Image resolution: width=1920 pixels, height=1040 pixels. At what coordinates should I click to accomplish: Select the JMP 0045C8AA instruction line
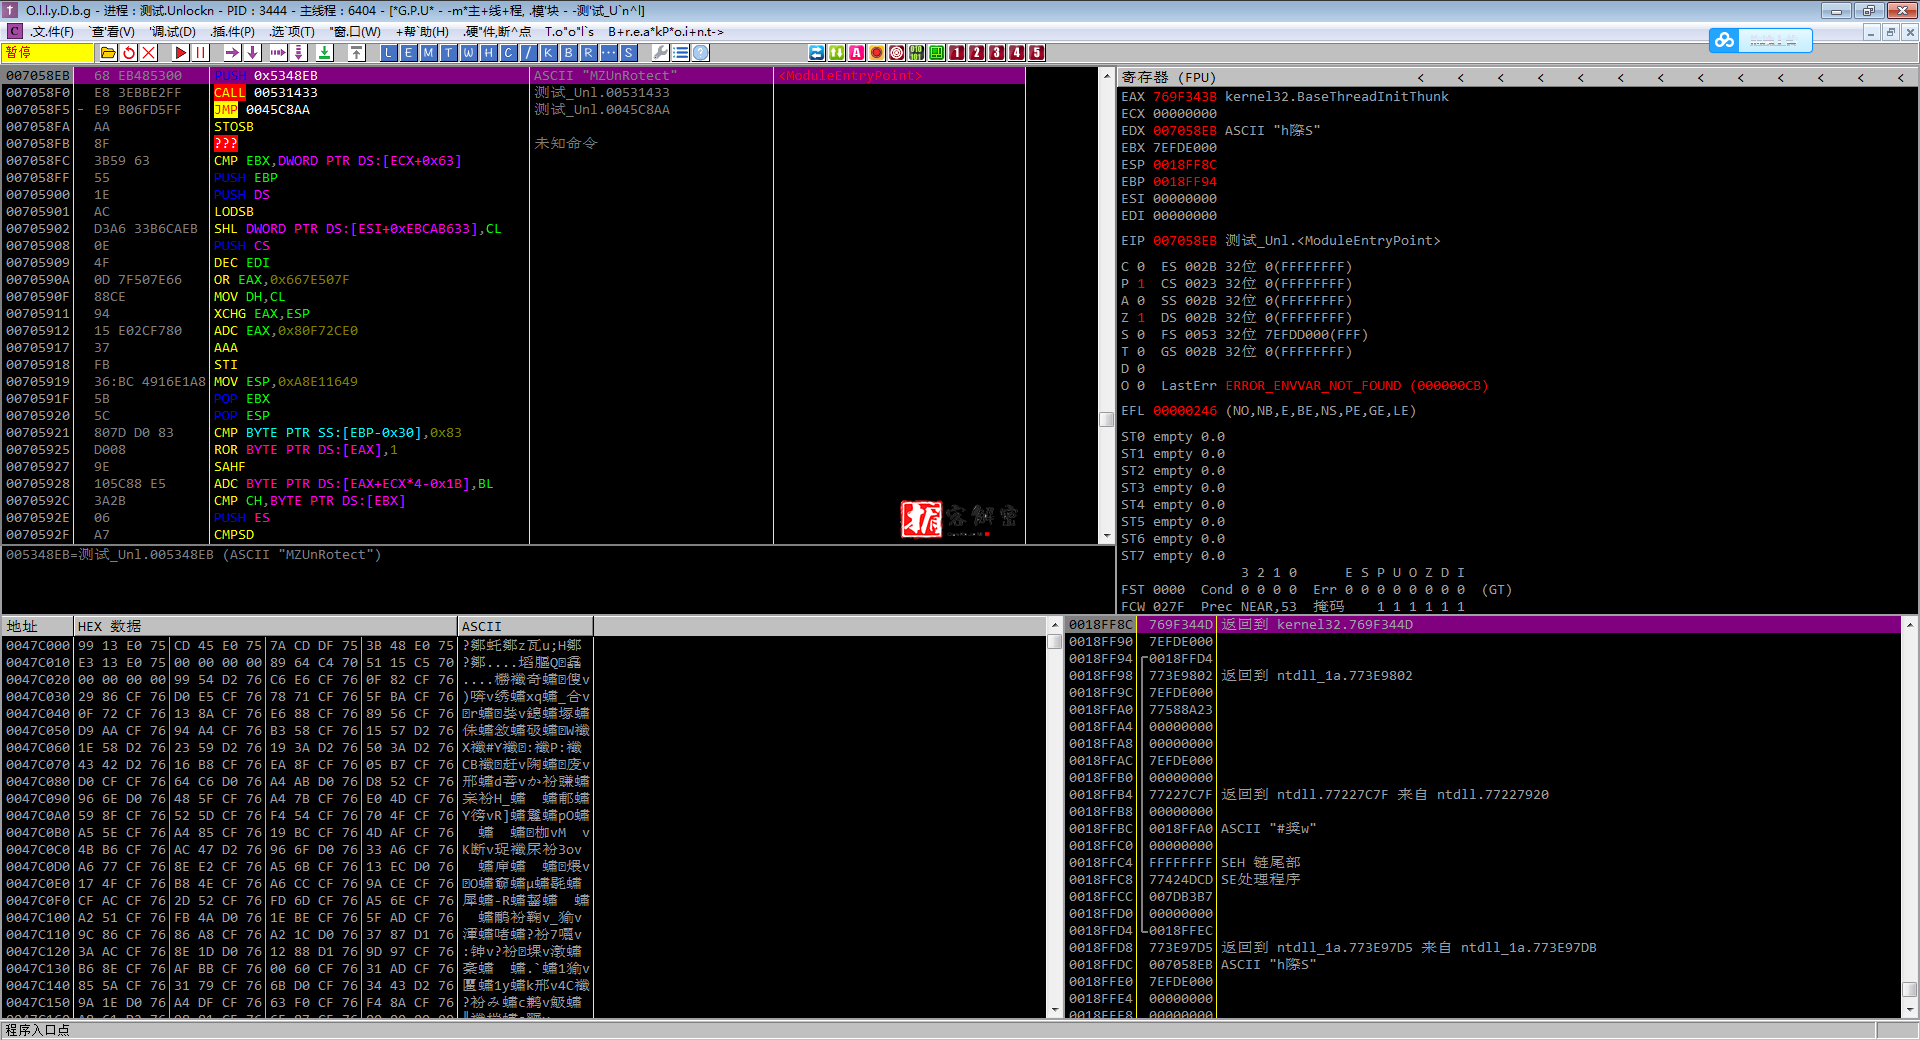pos(262,110)
